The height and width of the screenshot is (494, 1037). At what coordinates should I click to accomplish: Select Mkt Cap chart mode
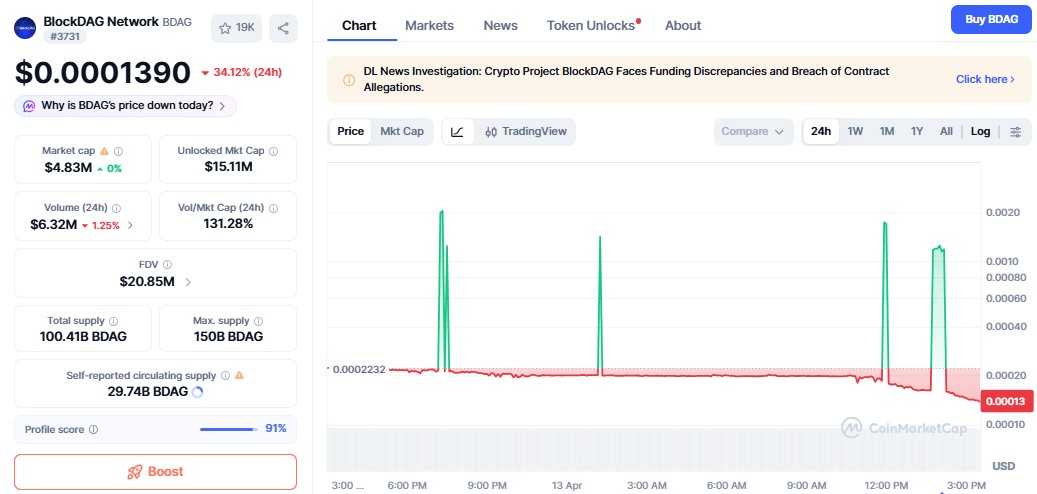pyautogui.click(x=402, y=132)
